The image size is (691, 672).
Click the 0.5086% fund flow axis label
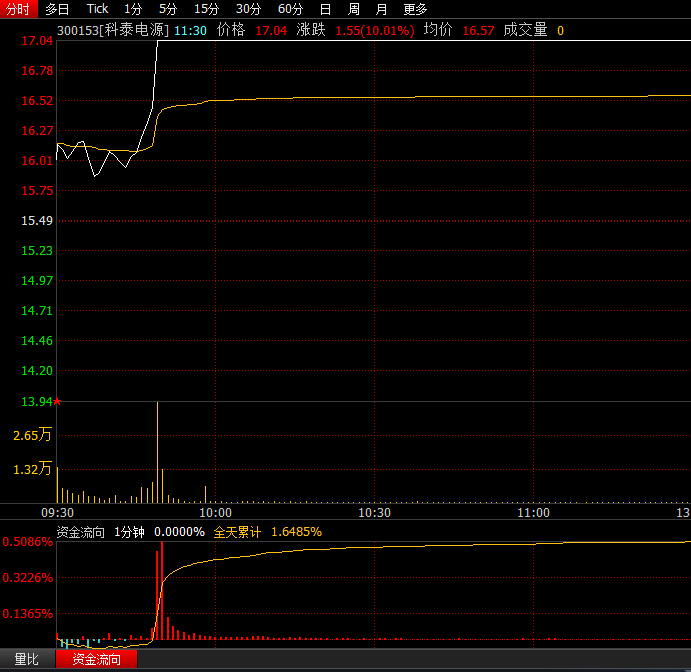[x=28, y=542]
